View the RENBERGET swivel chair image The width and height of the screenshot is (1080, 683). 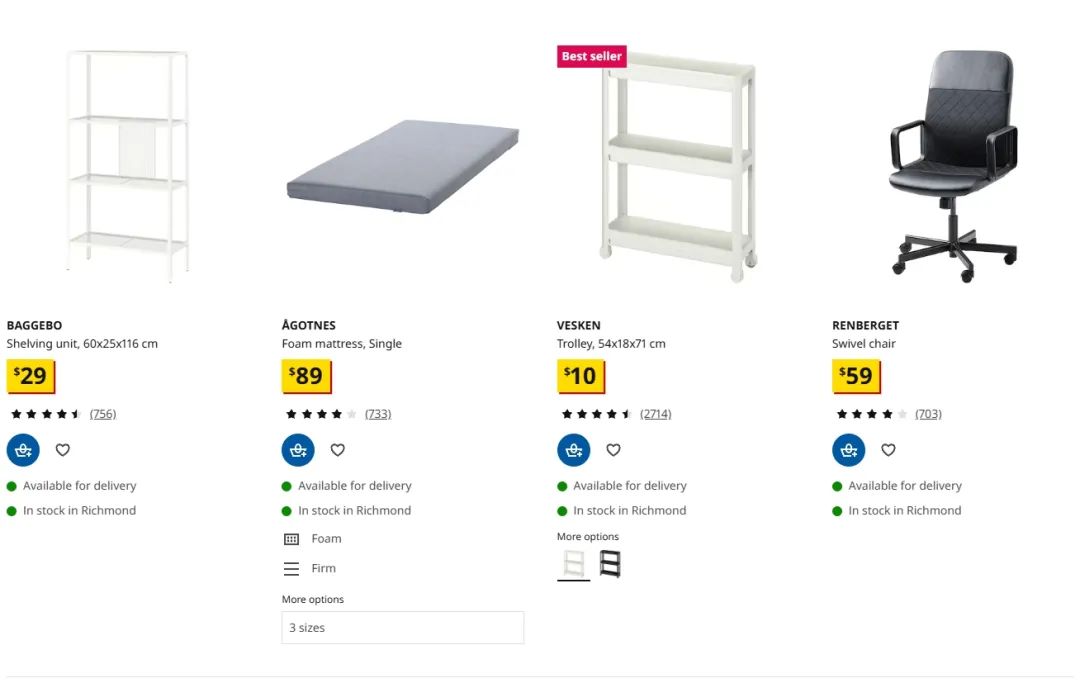[954, 166]
